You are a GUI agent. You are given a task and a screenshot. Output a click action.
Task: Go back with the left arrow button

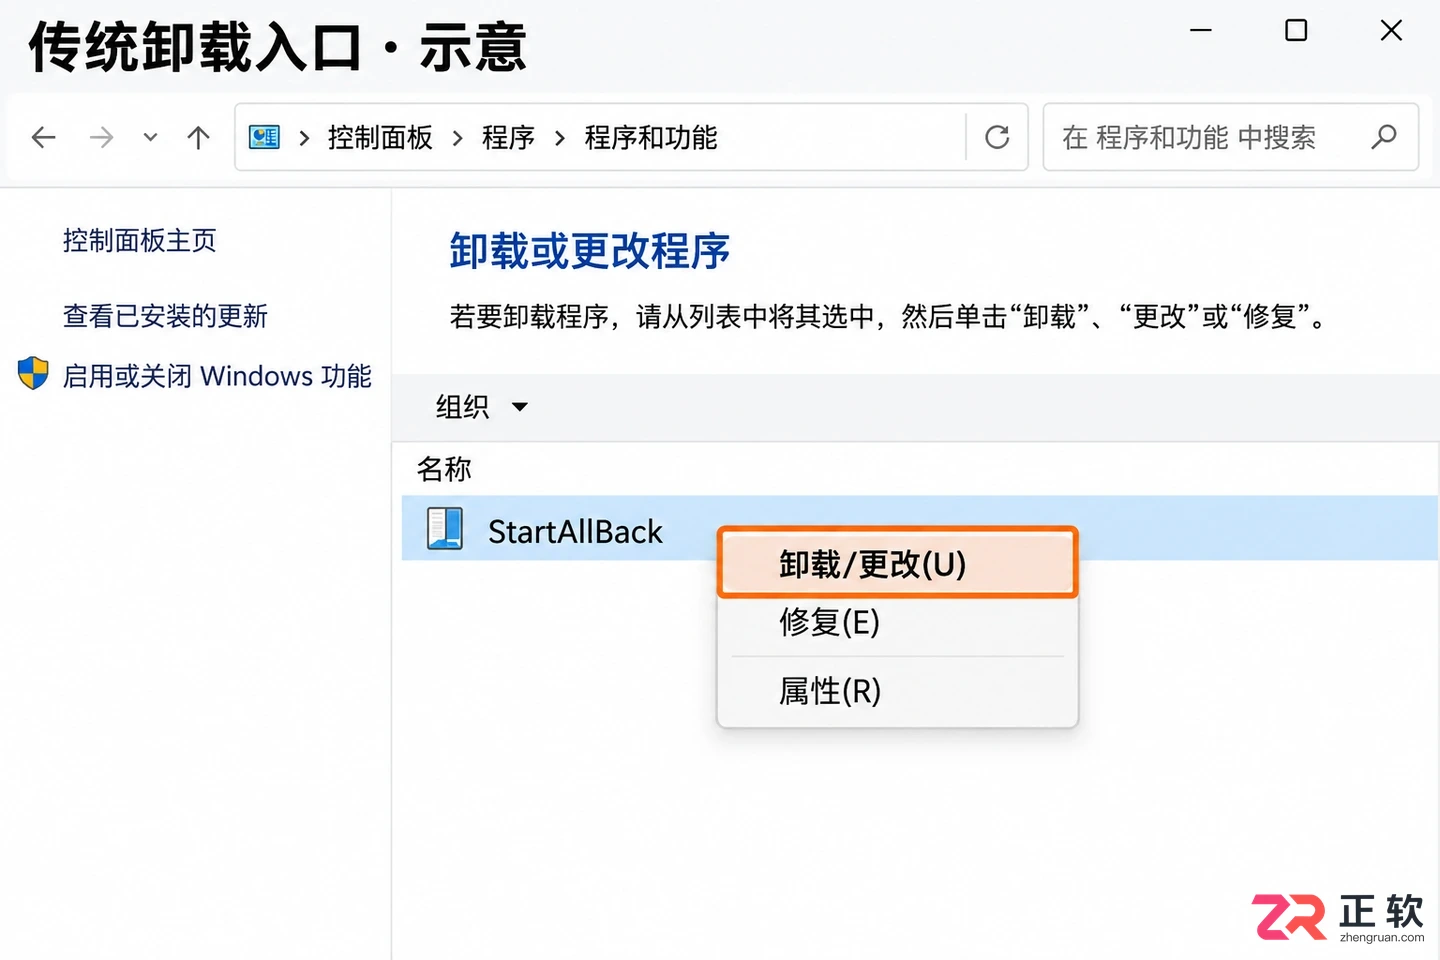(x=44, y=137)
